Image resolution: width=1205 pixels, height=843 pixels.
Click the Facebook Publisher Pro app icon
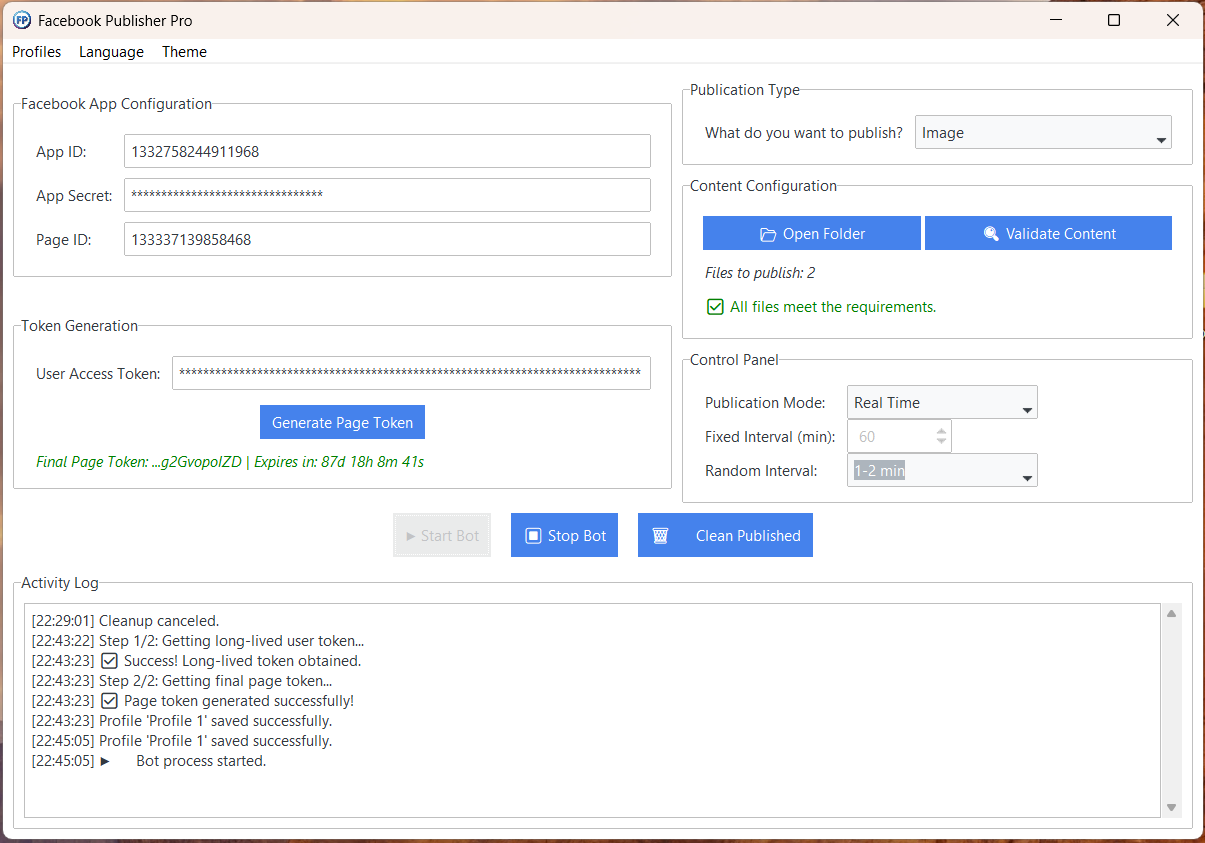[21, 20]
